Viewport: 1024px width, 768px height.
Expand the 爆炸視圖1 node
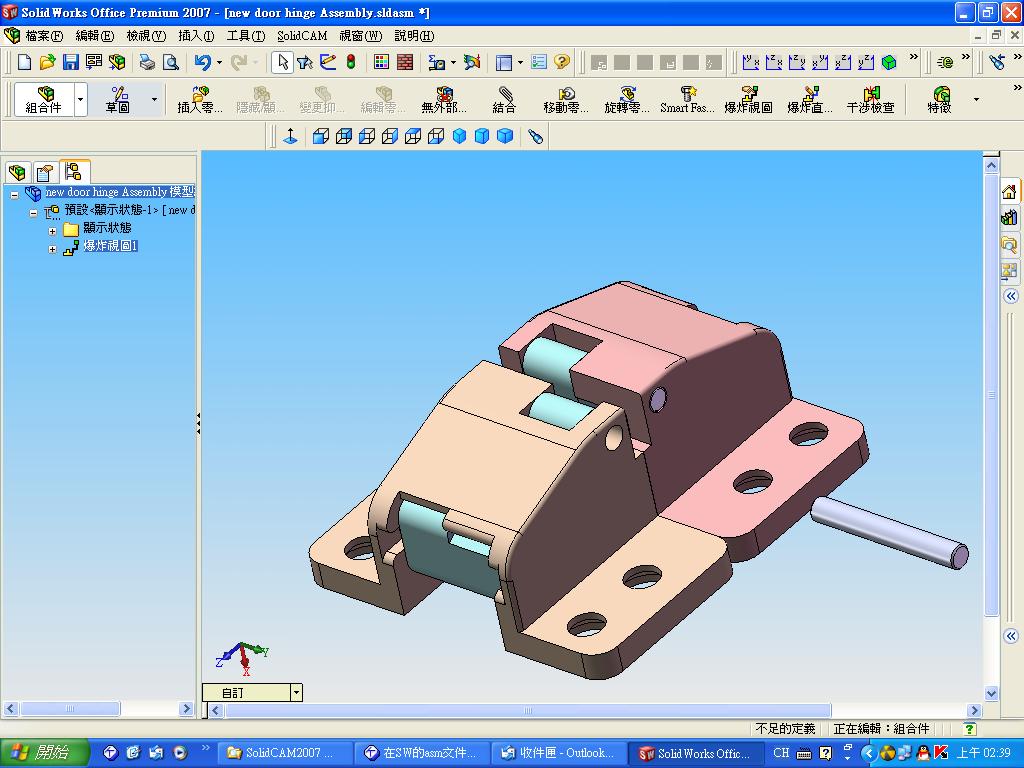[x=52, y=249]
